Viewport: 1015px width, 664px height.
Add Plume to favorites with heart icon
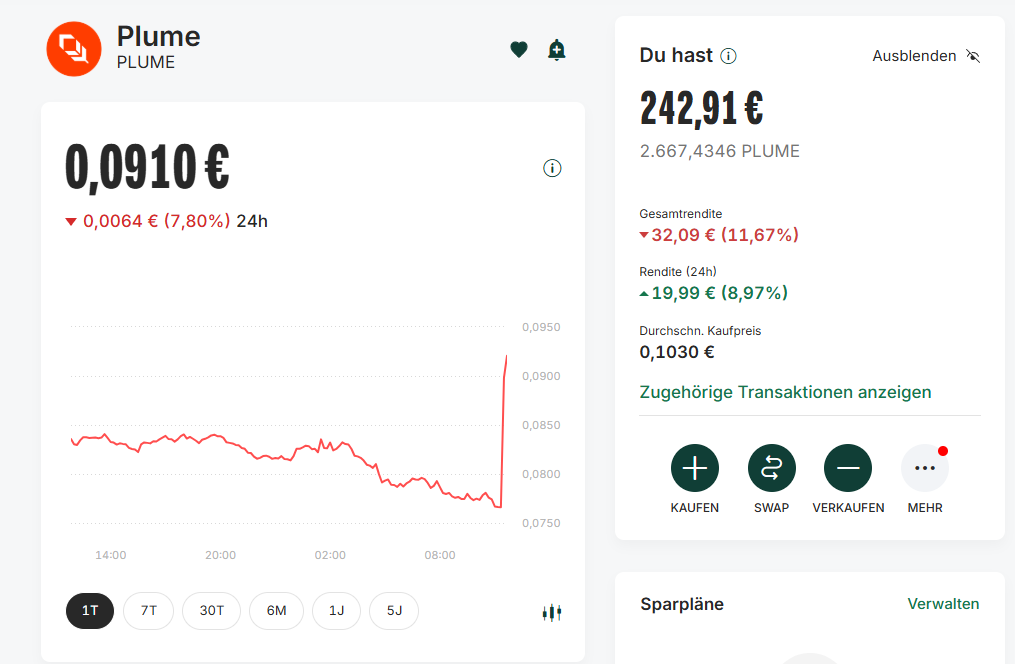click(518, 49)
